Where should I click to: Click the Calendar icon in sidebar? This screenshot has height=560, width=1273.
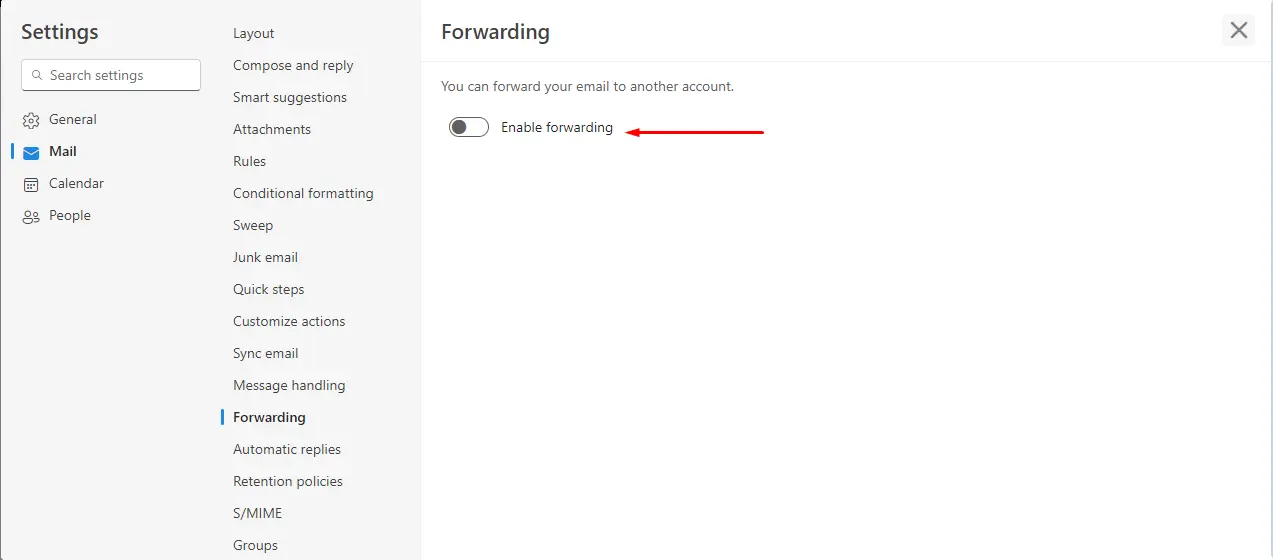[x=31, y=184]
